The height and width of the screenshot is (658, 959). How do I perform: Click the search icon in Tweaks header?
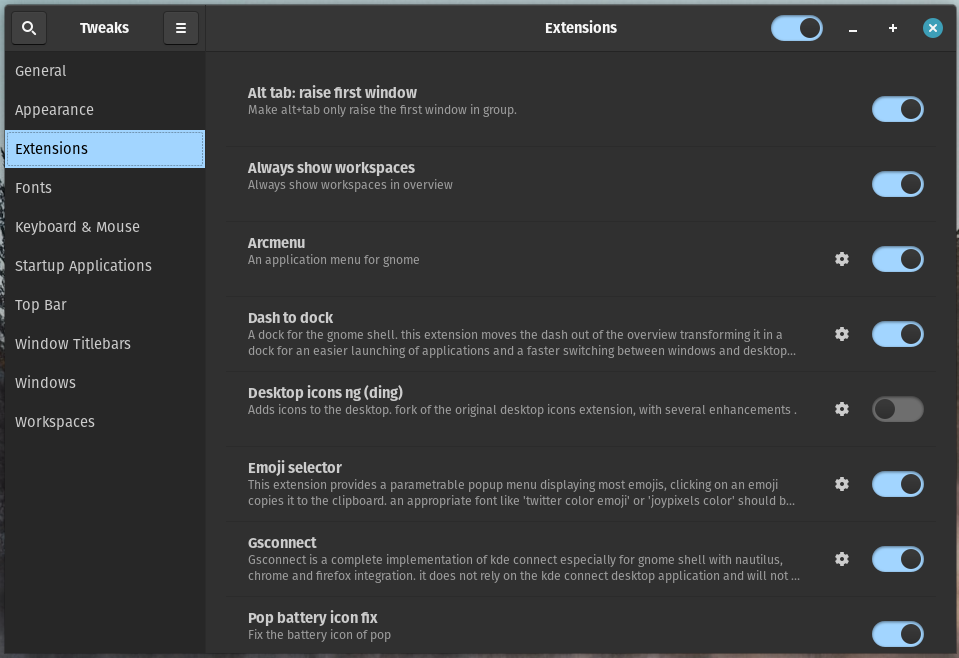[x=29, y=28]
